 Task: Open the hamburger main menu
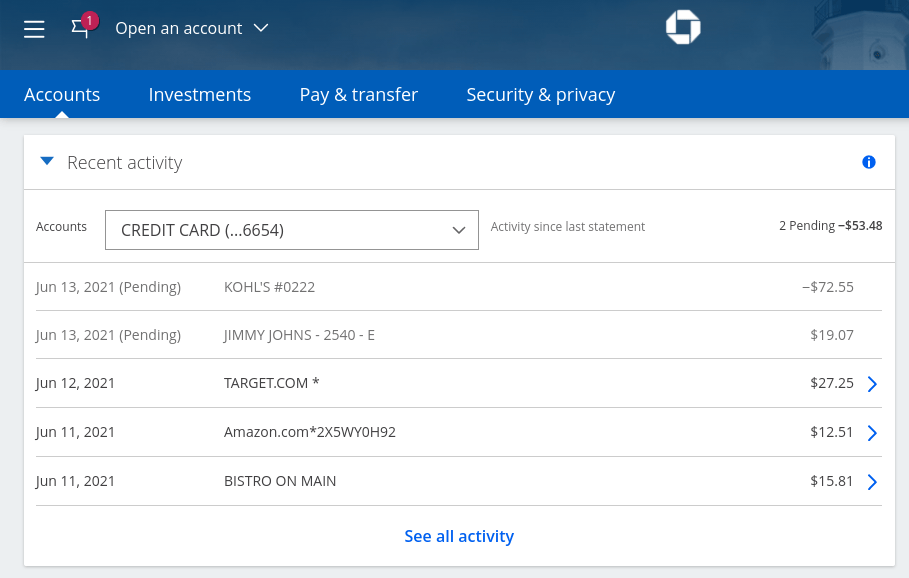tap(34, 29)
